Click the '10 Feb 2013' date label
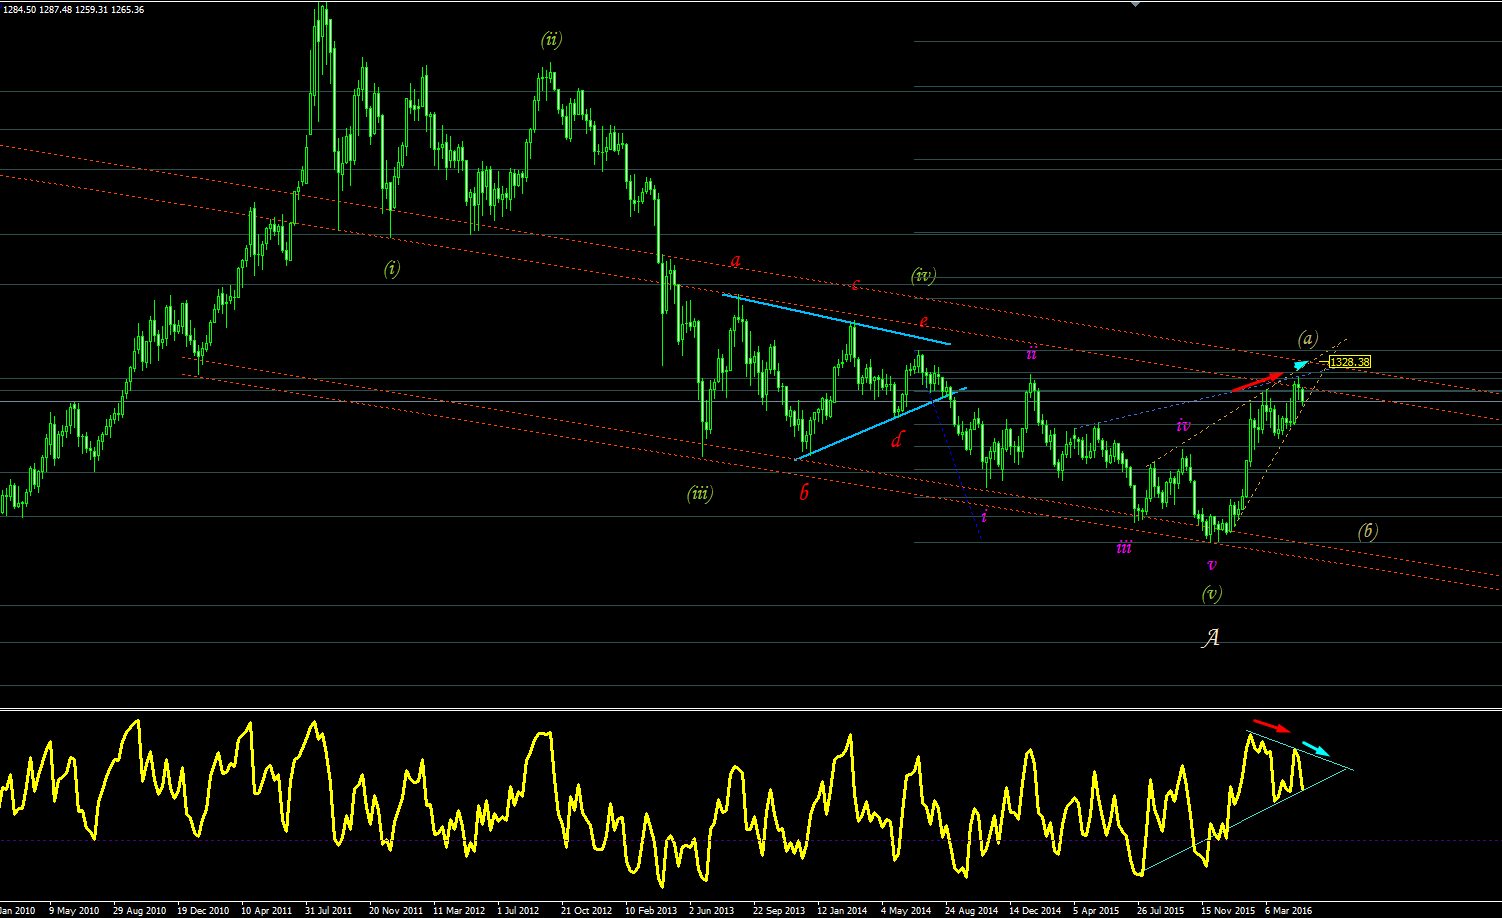 [x=651, y=911]
